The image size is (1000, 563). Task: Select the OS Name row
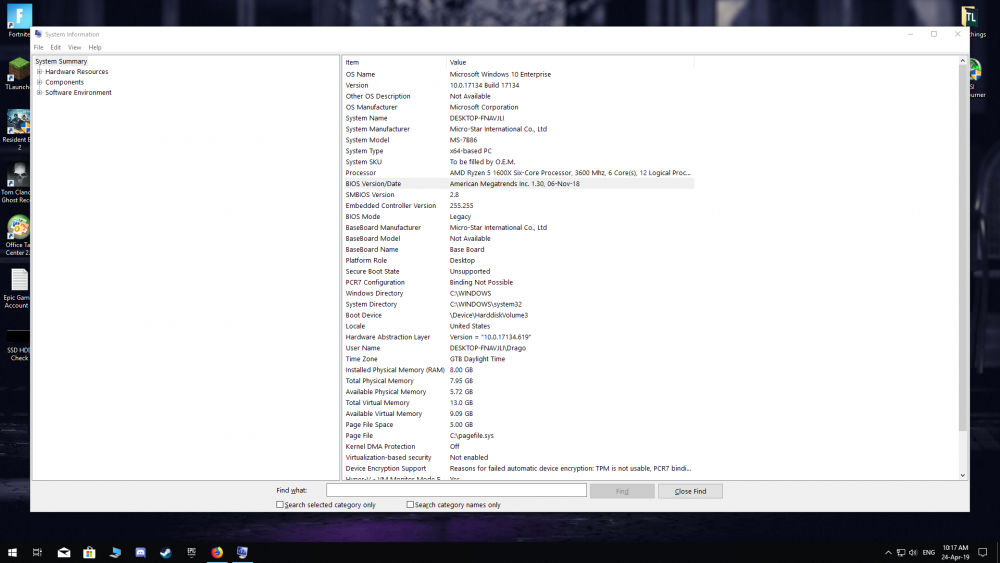click(518, 74)
